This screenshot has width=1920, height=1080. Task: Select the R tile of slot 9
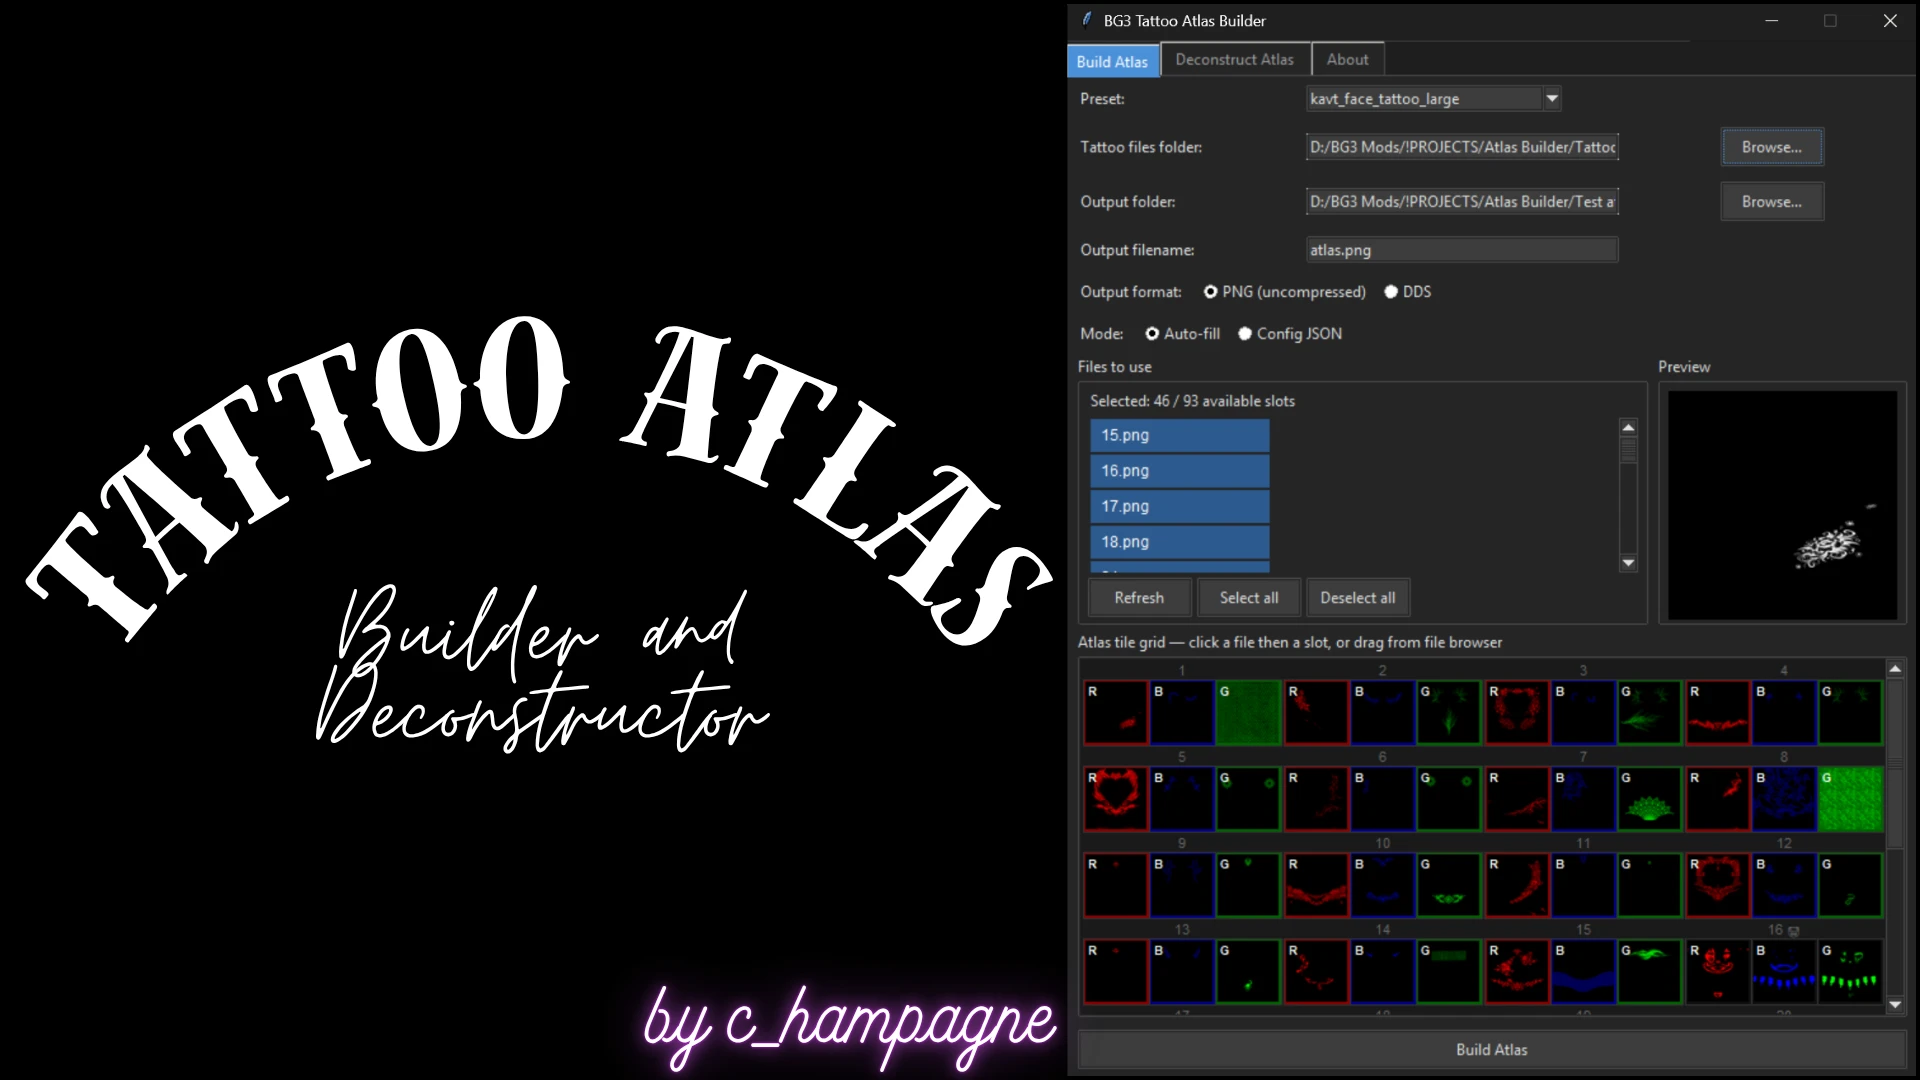(1116, 885)
